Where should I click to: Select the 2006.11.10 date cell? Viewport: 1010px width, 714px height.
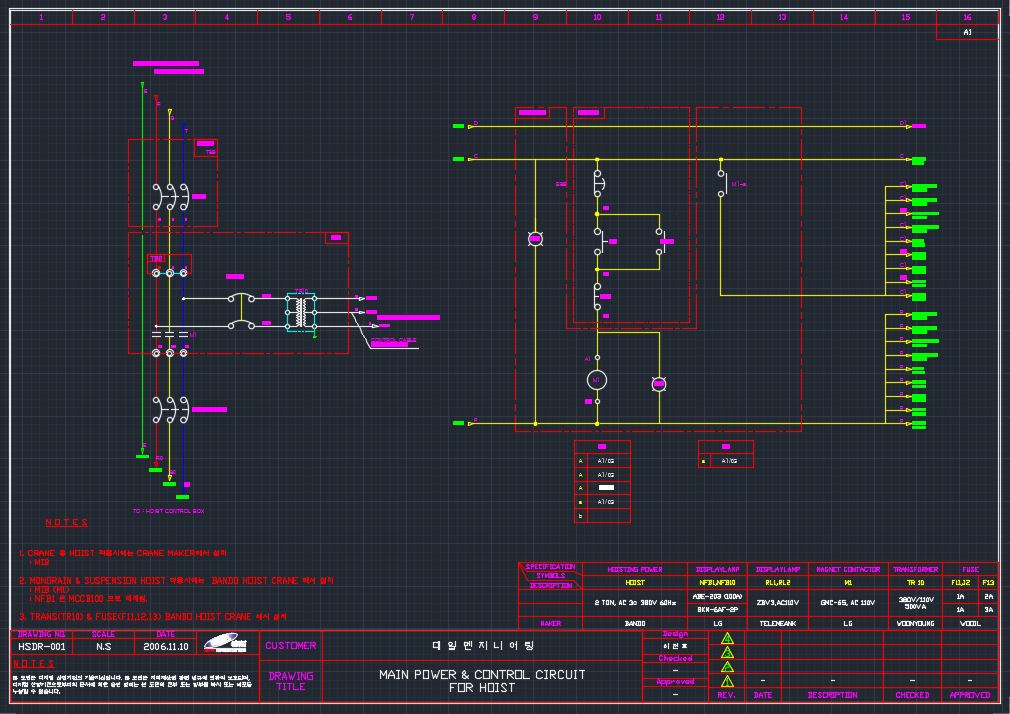[x=165, y=647]
